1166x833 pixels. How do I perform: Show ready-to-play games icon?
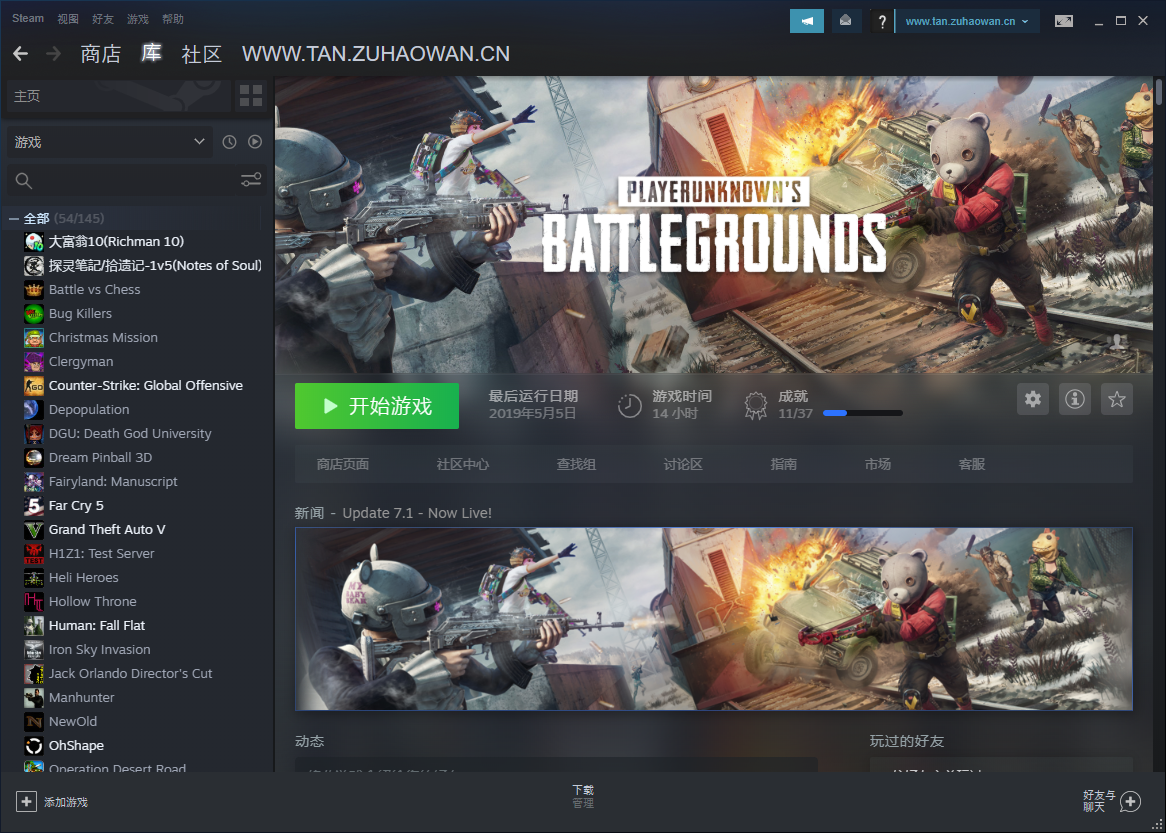[x=255, y=141]
